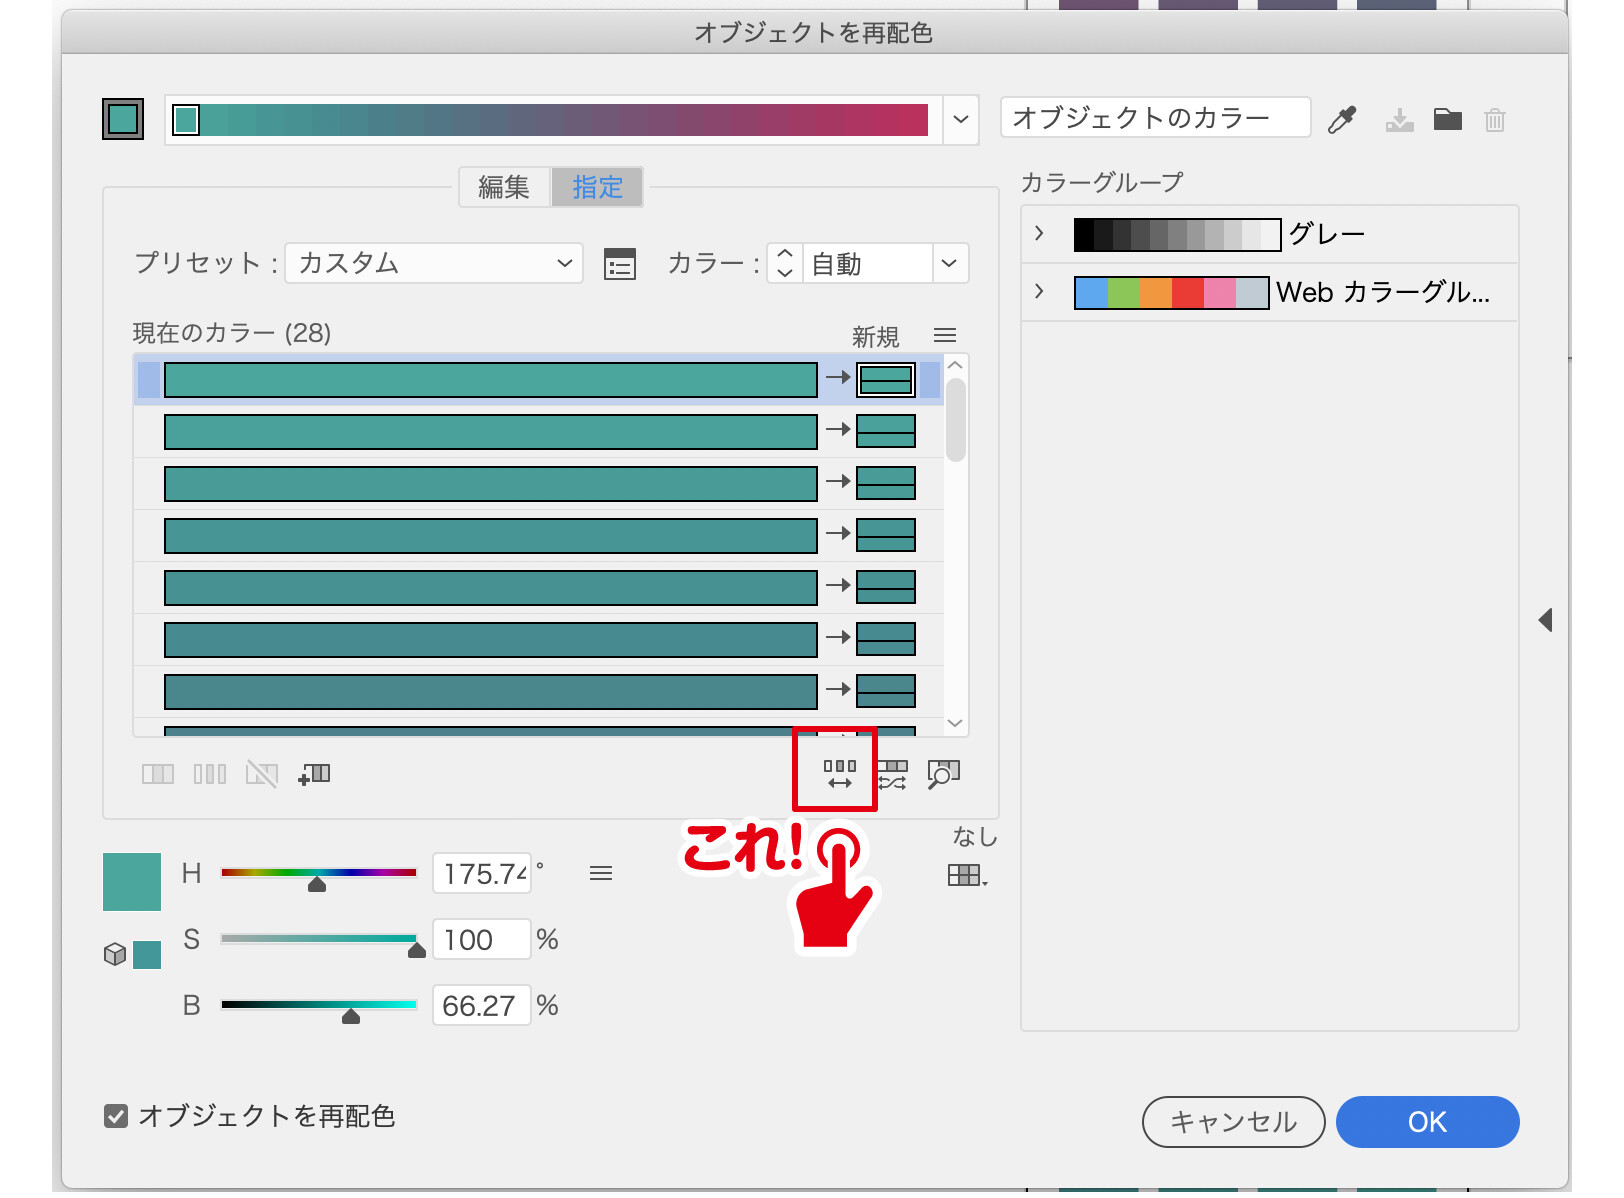Click the trash delete color group icon
Screen dimensions: 1624x1198
click(x=1494, y=121)
